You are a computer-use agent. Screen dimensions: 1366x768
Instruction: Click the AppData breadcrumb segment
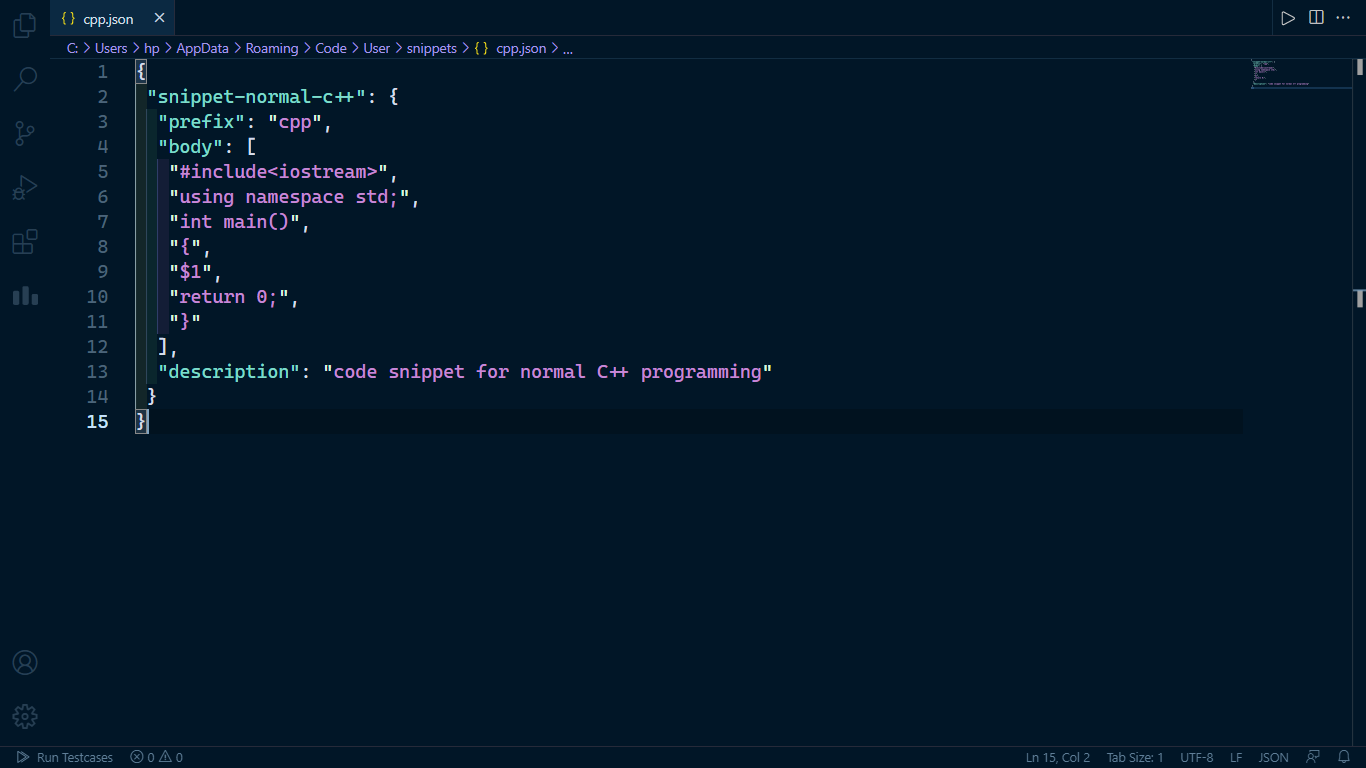pos(203,48)
